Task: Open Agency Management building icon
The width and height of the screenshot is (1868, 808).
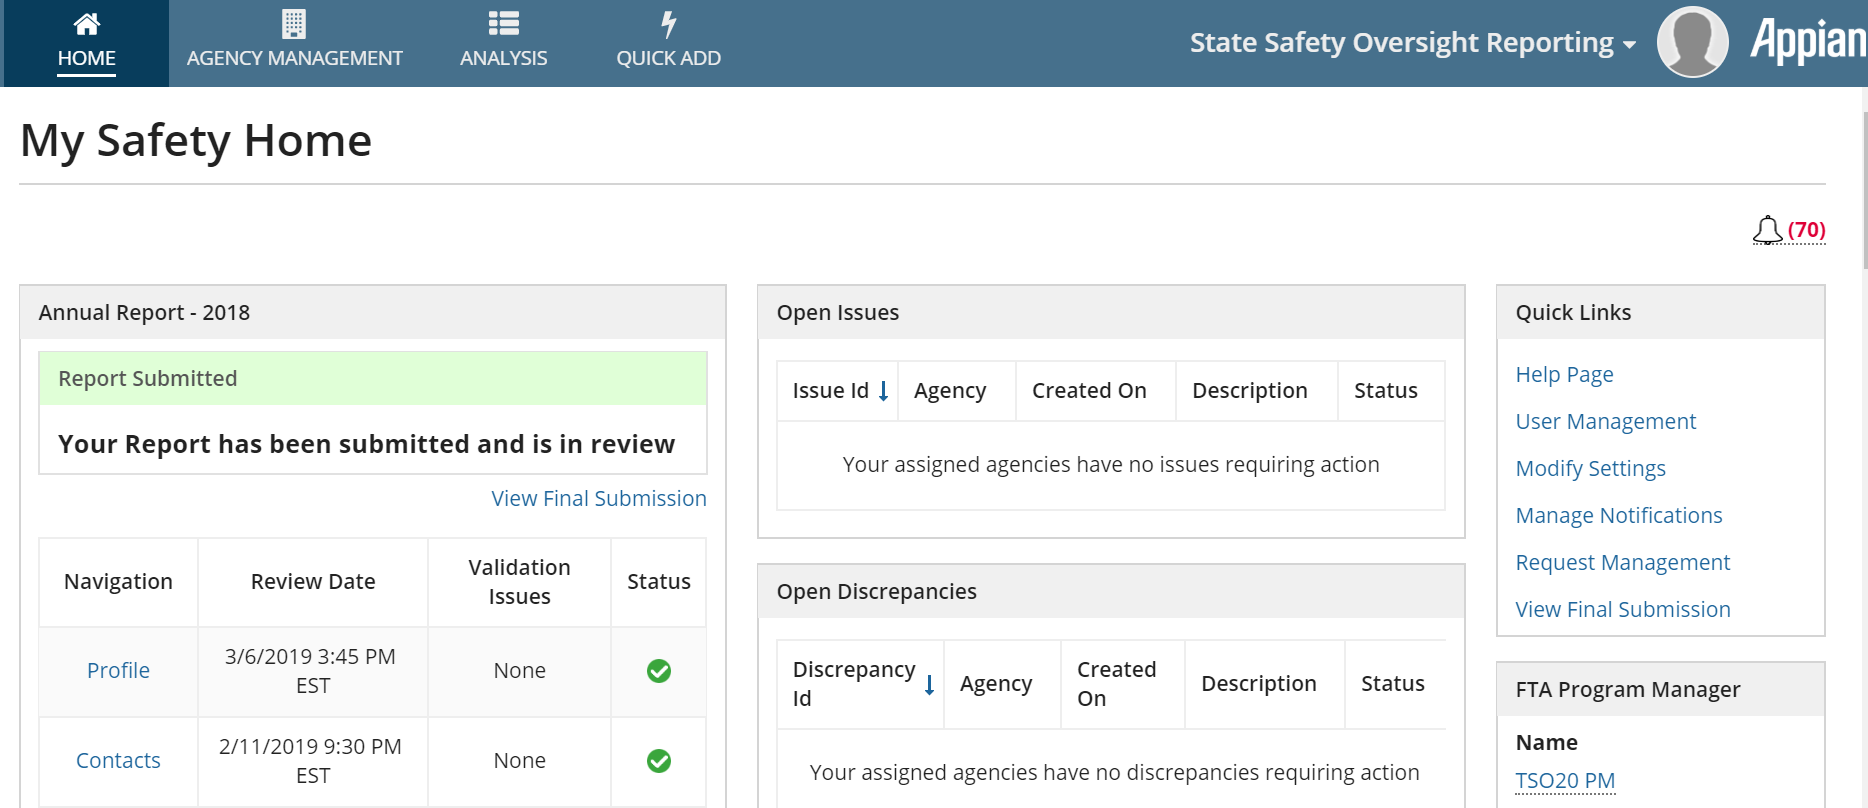Action: click(294, 23)
